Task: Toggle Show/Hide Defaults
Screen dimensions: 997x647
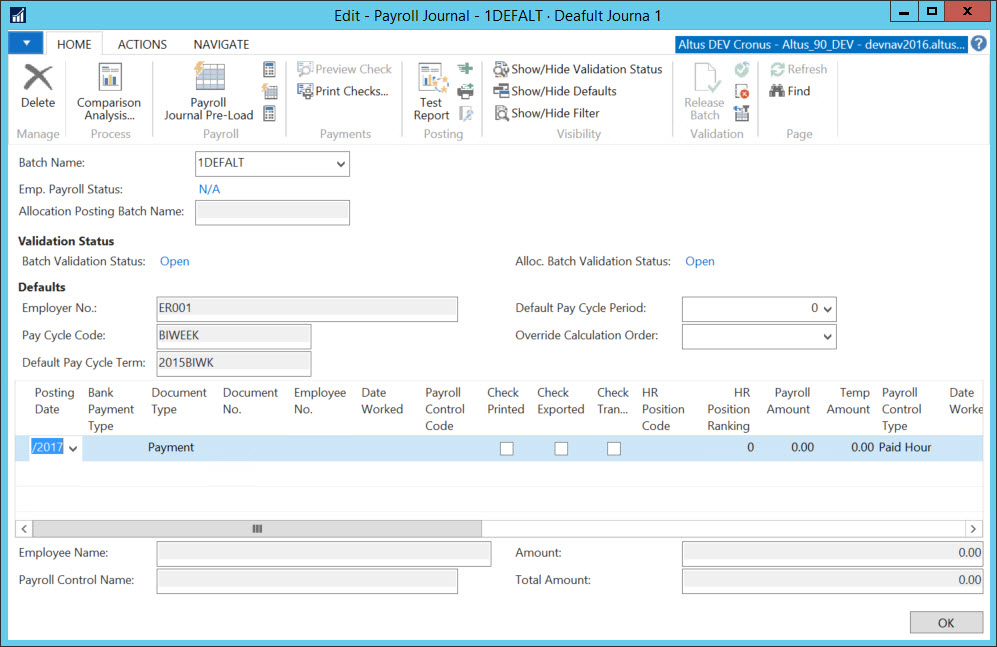Action: pos(555,91)
